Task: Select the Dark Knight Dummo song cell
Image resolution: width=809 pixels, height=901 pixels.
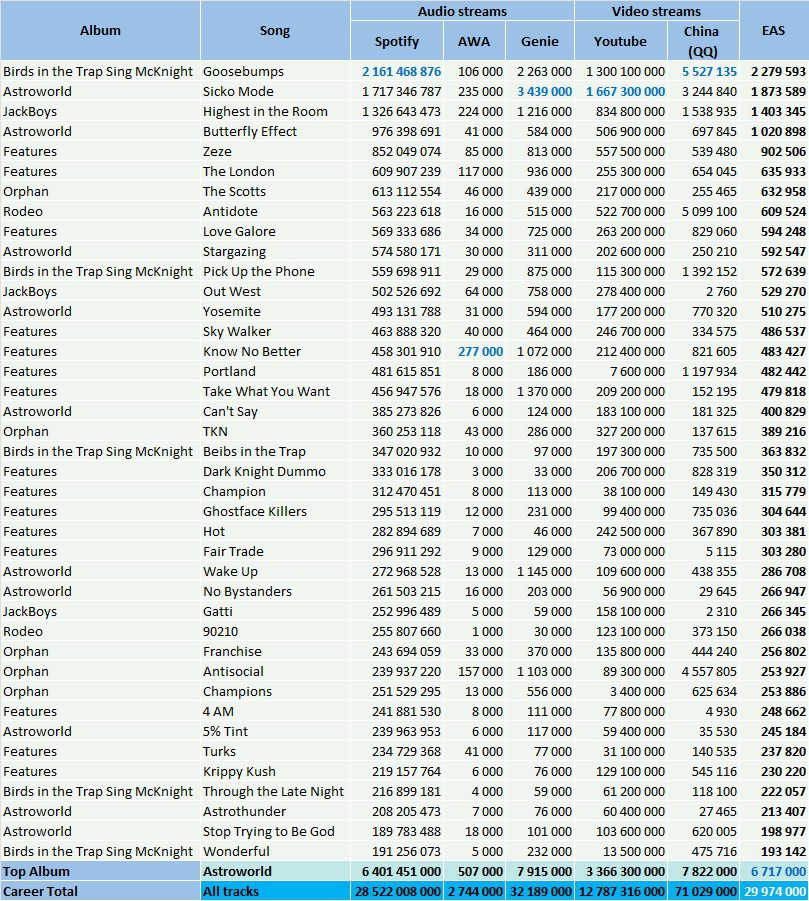Action: pos(275,471)
